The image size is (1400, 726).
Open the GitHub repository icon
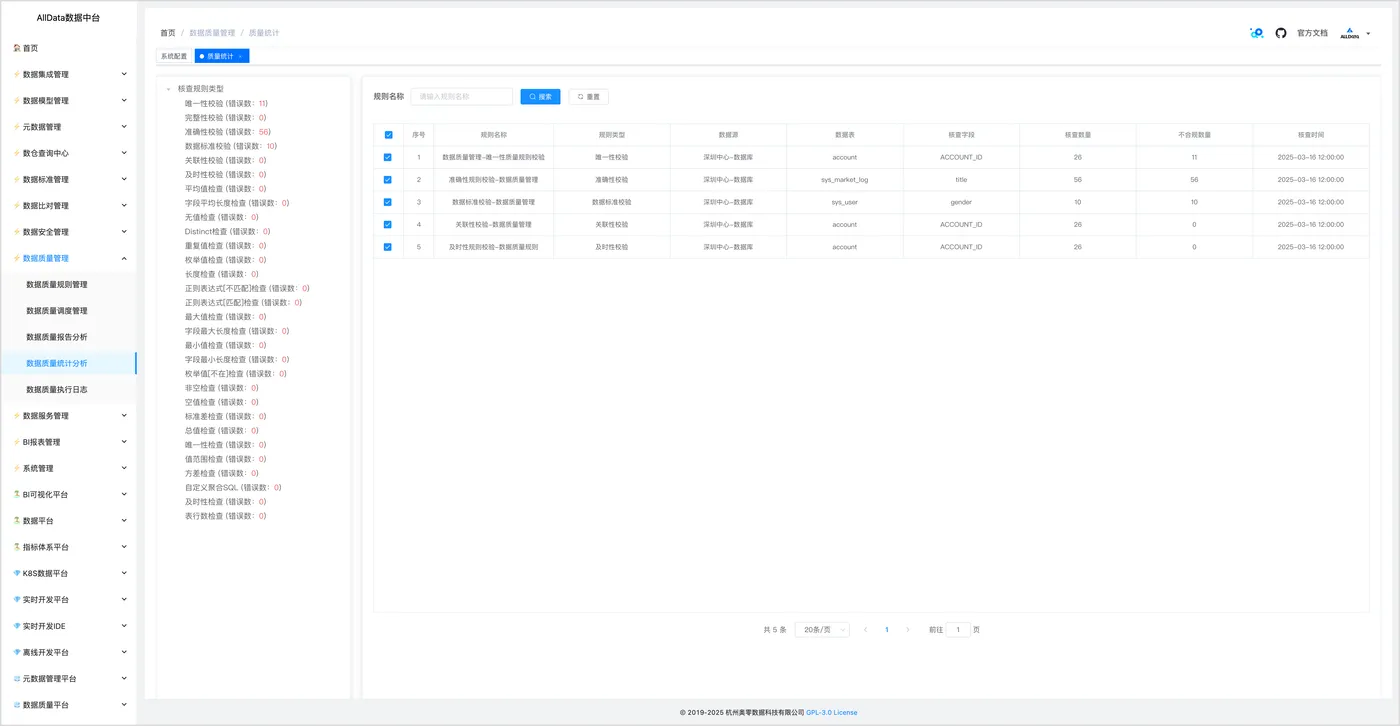(1281, 33)
